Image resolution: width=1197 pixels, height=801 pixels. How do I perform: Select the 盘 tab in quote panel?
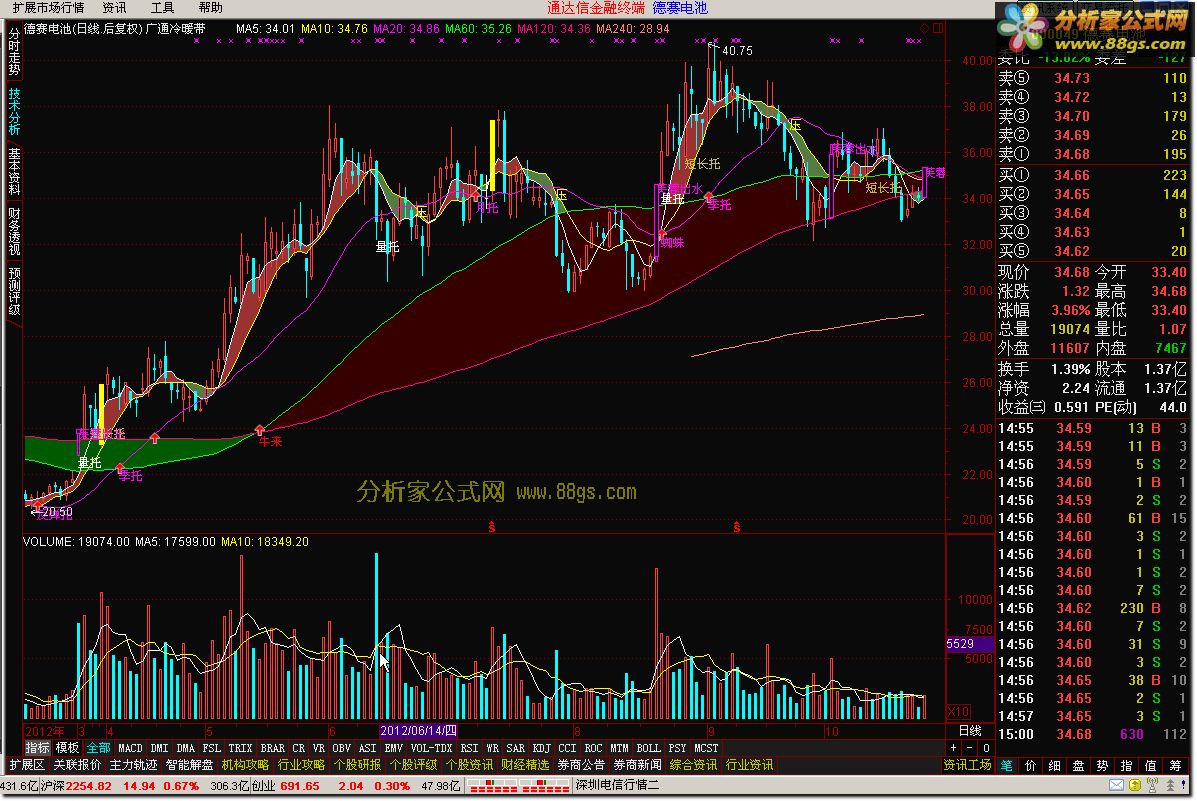click(x=1079, y=765)
